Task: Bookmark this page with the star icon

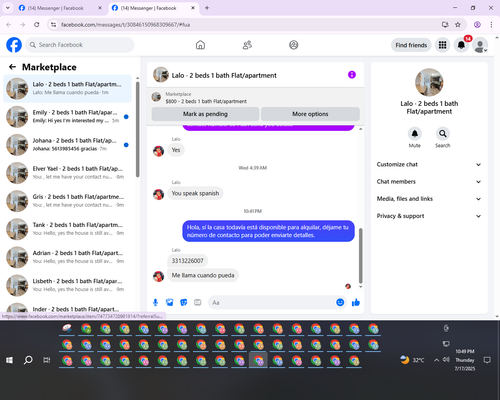Action: 458,25
